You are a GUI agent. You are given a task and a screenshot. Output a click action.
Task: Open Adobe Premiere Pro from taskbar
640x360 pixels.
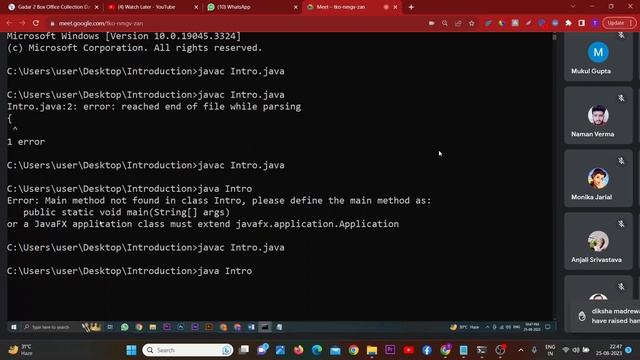click(390, 350)
